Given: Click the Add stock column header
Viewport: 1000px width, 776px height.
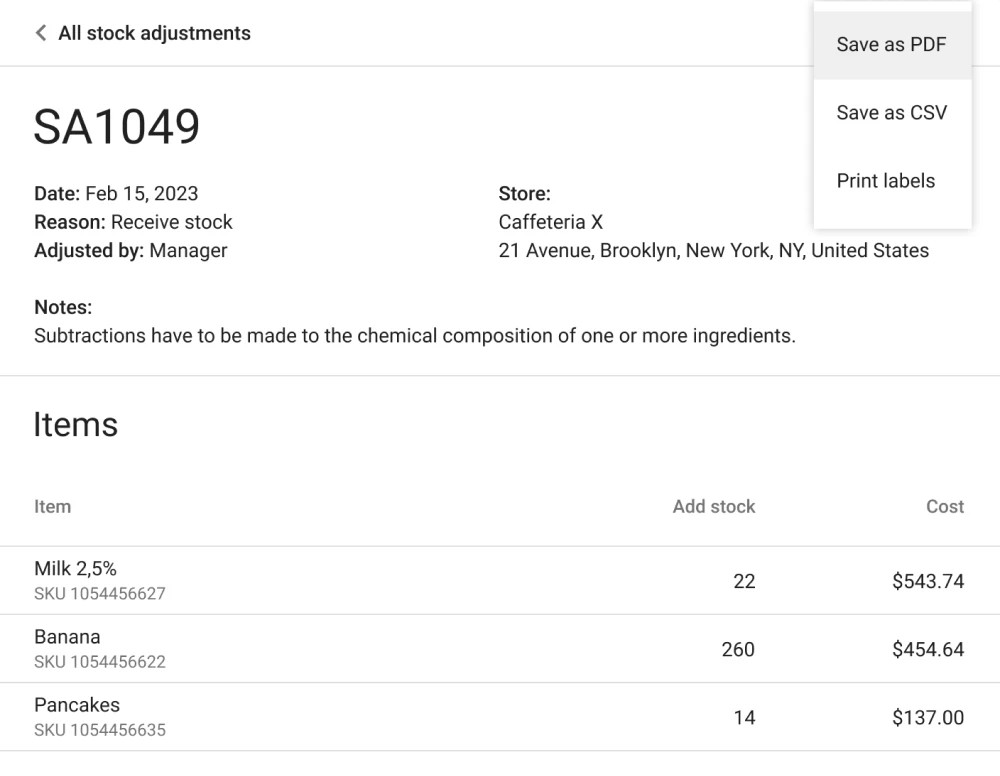Looking at the screenshot, I should click(713, 507).
